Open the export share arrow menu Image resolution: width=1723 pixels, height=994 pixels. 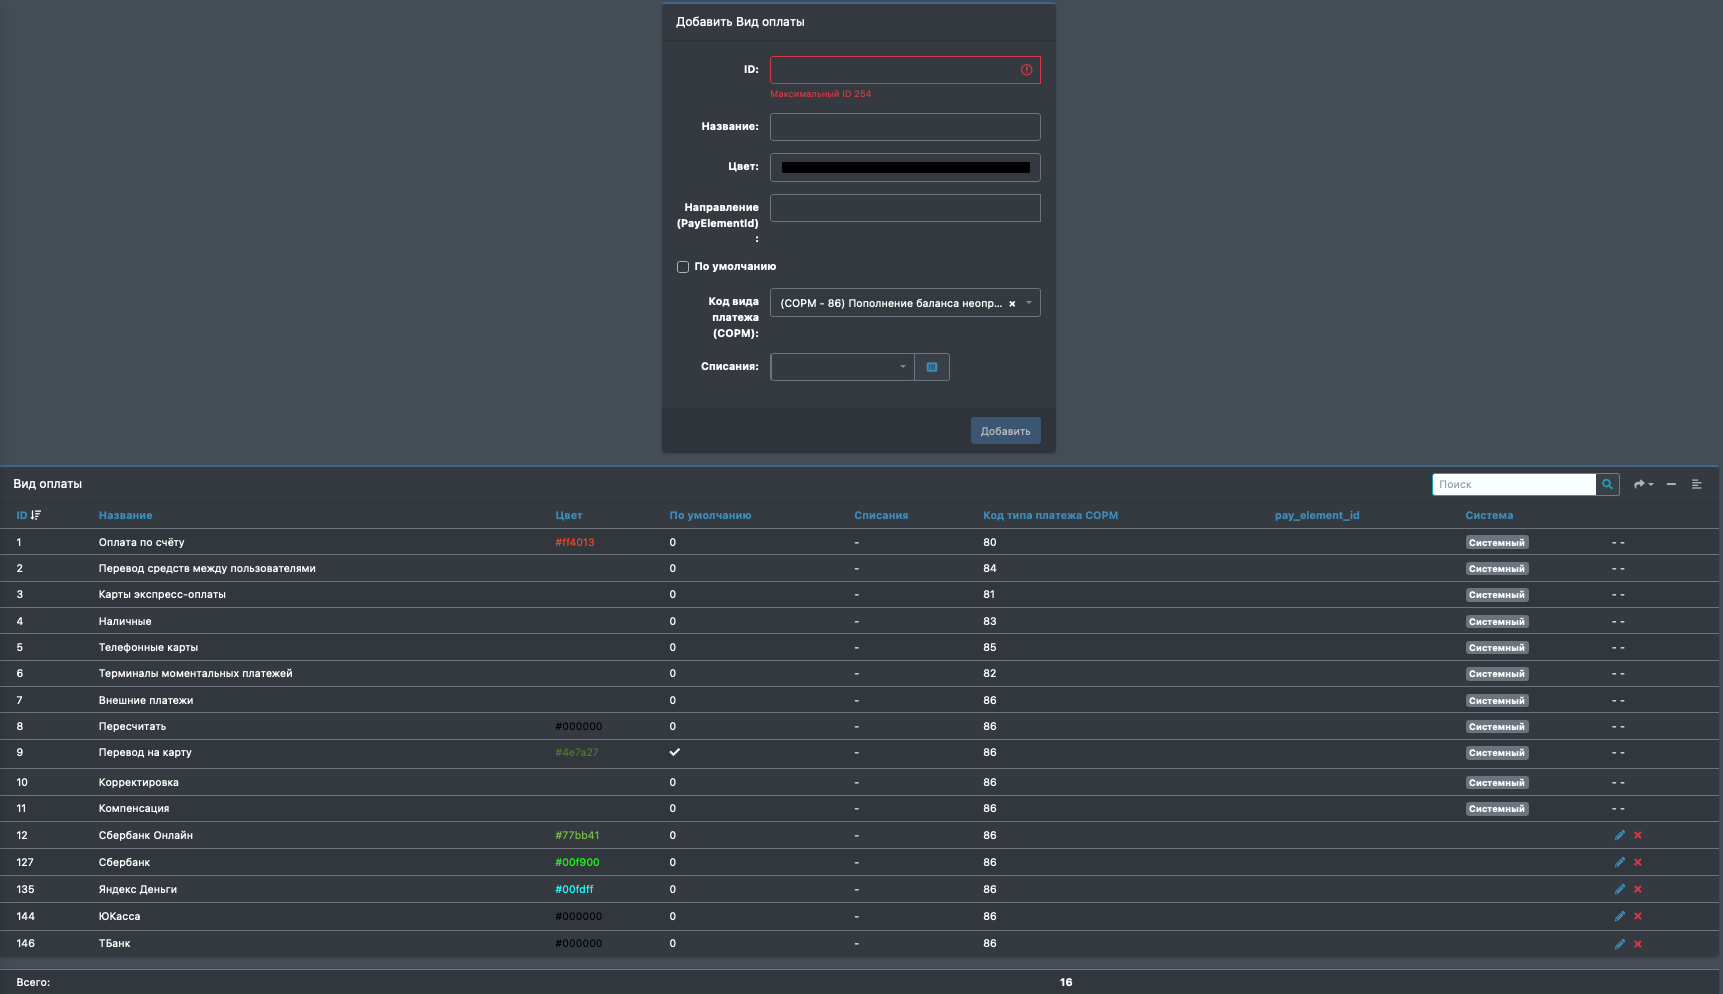click(x=1643, y=484)
